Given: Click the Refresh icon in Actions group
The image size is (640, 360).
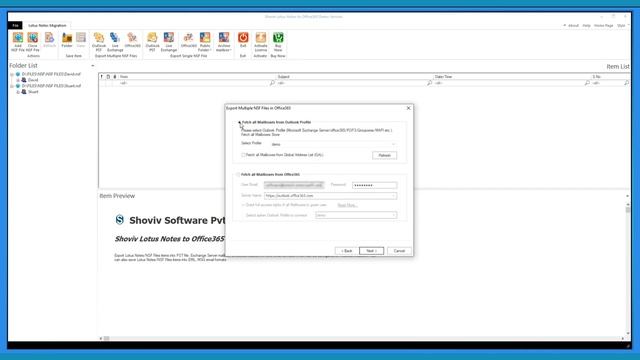Looking at the screenshot, I should tap(49, 38).
